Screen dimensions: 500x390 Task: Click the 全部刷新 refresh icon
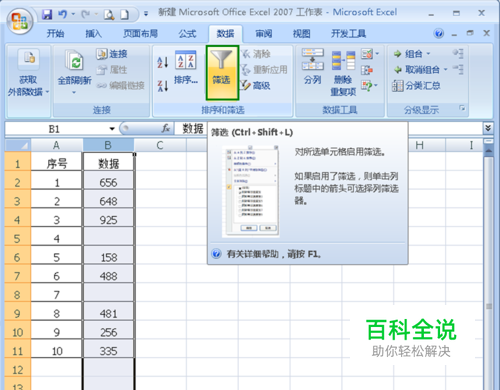click(74, 60)
